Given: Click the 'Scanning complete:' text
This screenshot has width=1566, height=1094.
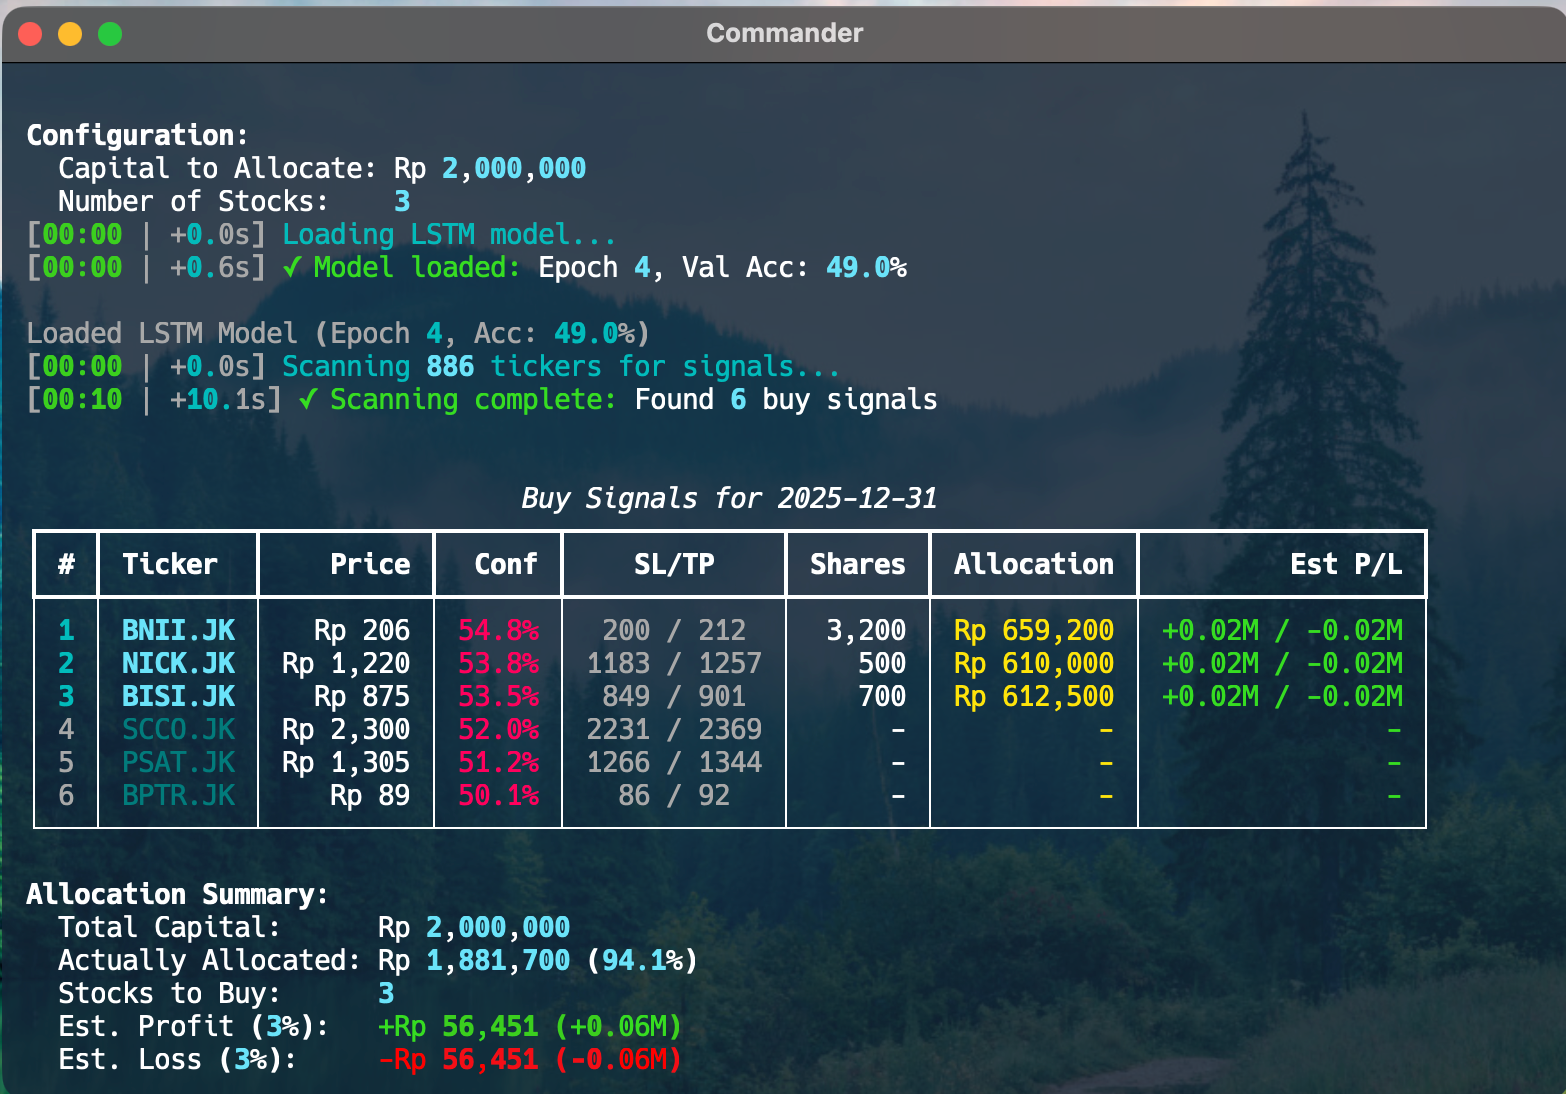Looking at the screenshot, I should click(x=473, y=399).
